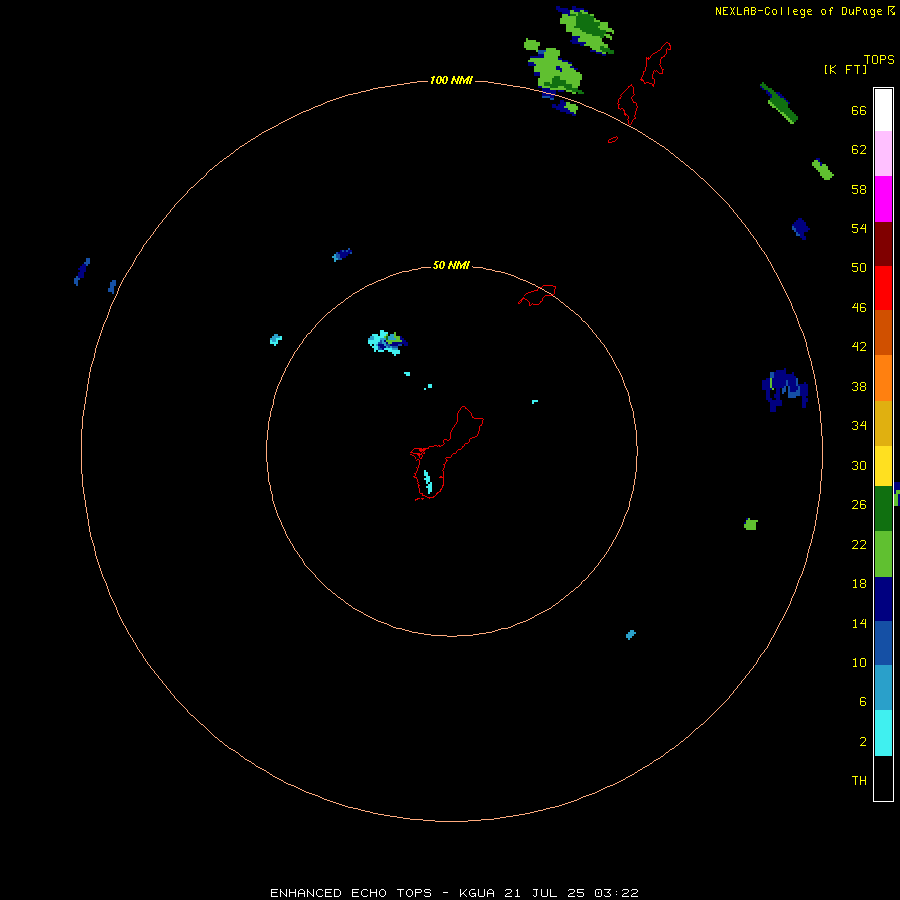Screen dimensions: 900x900
Task: Click the 50 legend value
Action: point(859,268)
